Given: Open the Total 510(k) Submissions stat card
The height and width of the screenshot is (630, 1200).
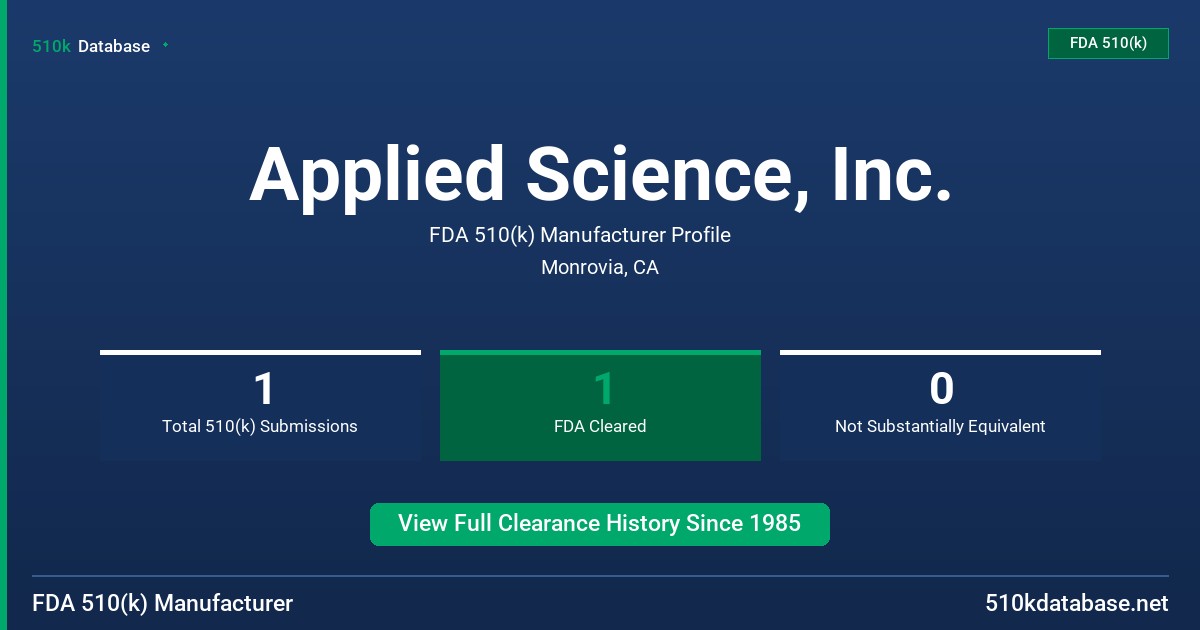Looking at the screenshot, I should coord(260,405).
